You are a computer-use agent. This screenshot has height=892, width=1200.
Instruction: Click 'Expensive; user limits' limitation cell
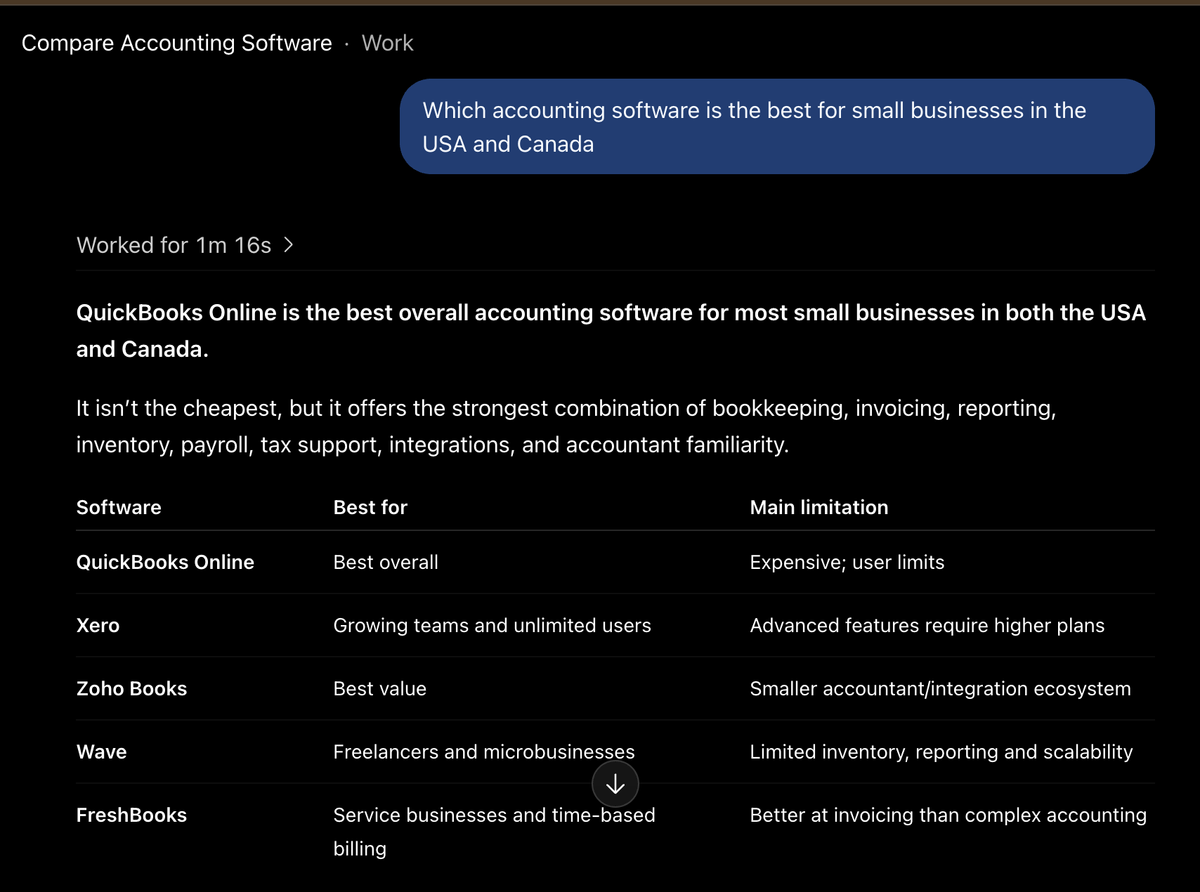(847, 562)
